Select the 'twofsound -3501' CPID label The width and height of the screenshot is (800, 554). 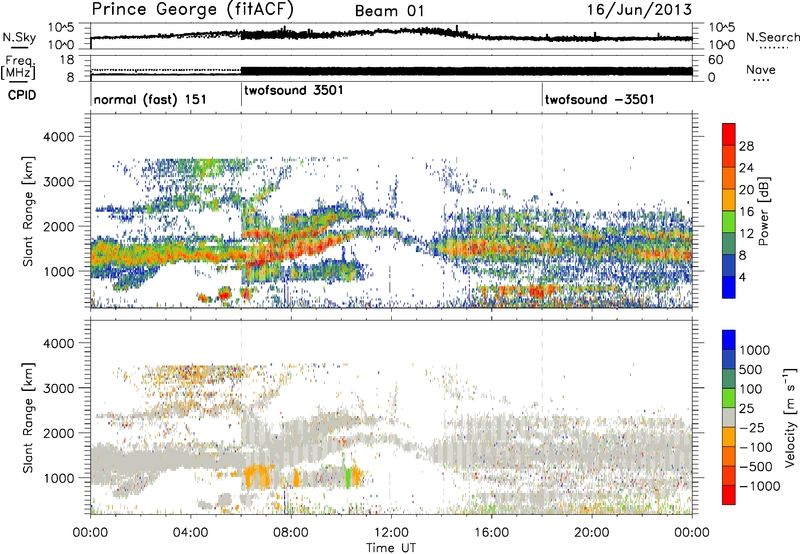(x=599, y=99)
